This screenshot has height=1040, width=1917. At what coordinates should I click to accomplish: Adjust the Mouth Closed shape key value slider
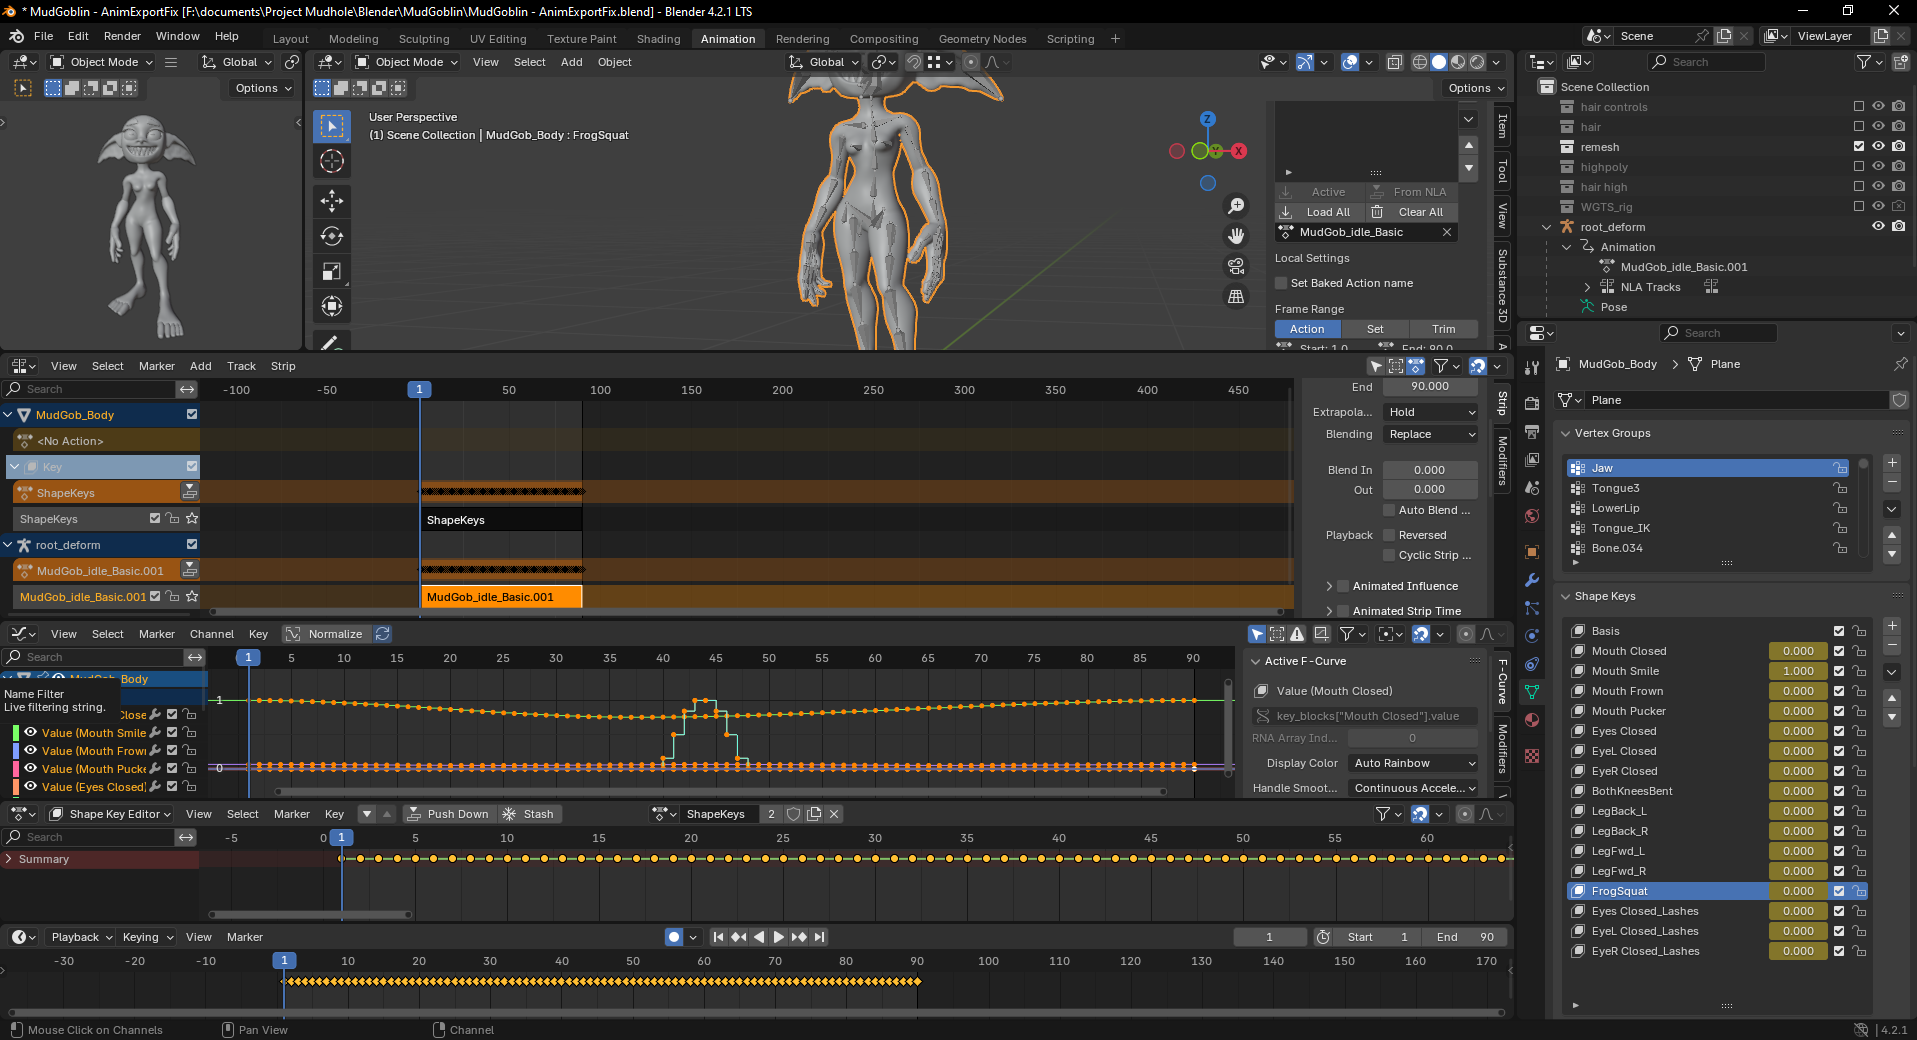pyautogui.click(x=1798, y=651)
